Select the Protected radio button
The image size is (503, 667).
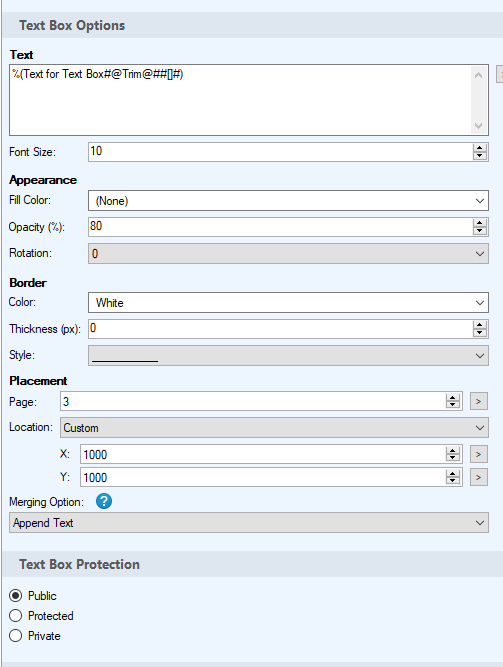pyautogui.click(x=16, y=616)
